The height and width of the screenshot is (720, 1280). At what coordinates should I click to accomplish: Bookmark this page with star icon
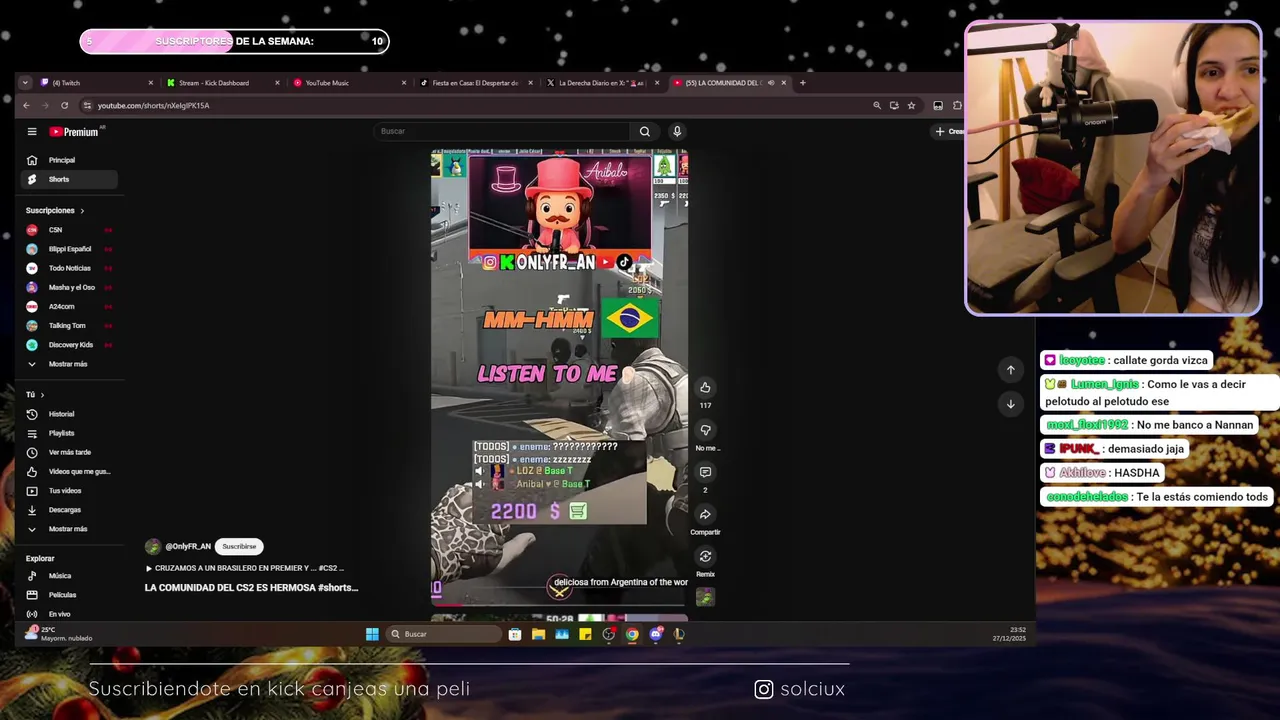click(x=911, y=105)
